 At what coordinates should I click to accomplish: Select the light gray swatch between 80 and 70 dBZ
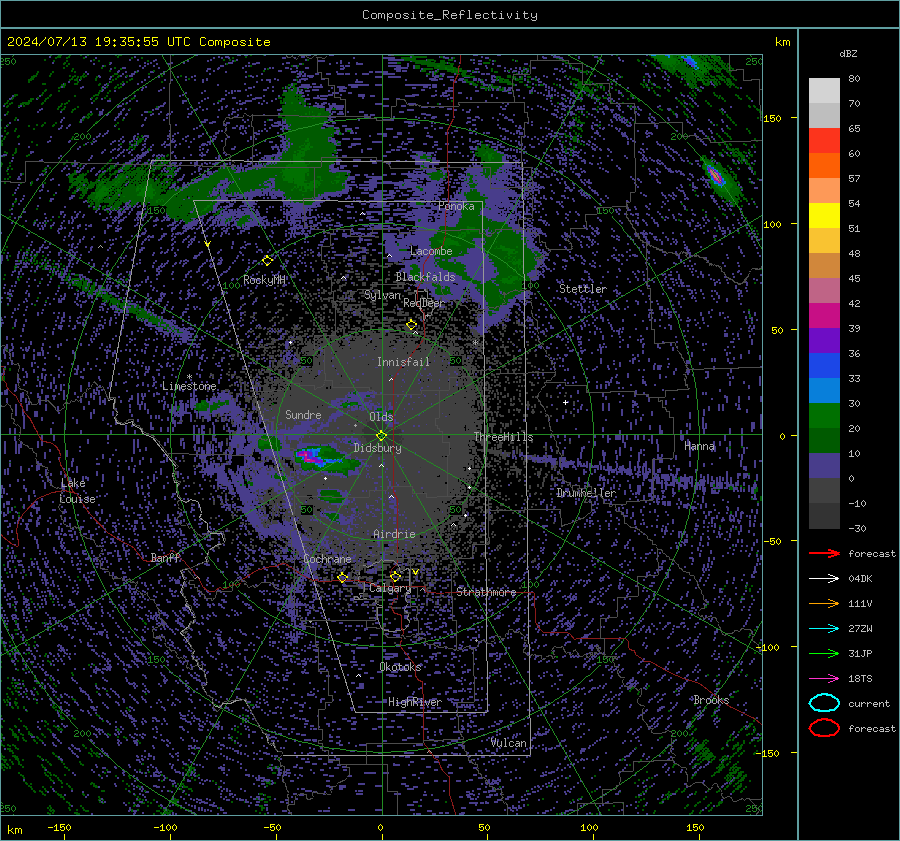tap(824, 91)
